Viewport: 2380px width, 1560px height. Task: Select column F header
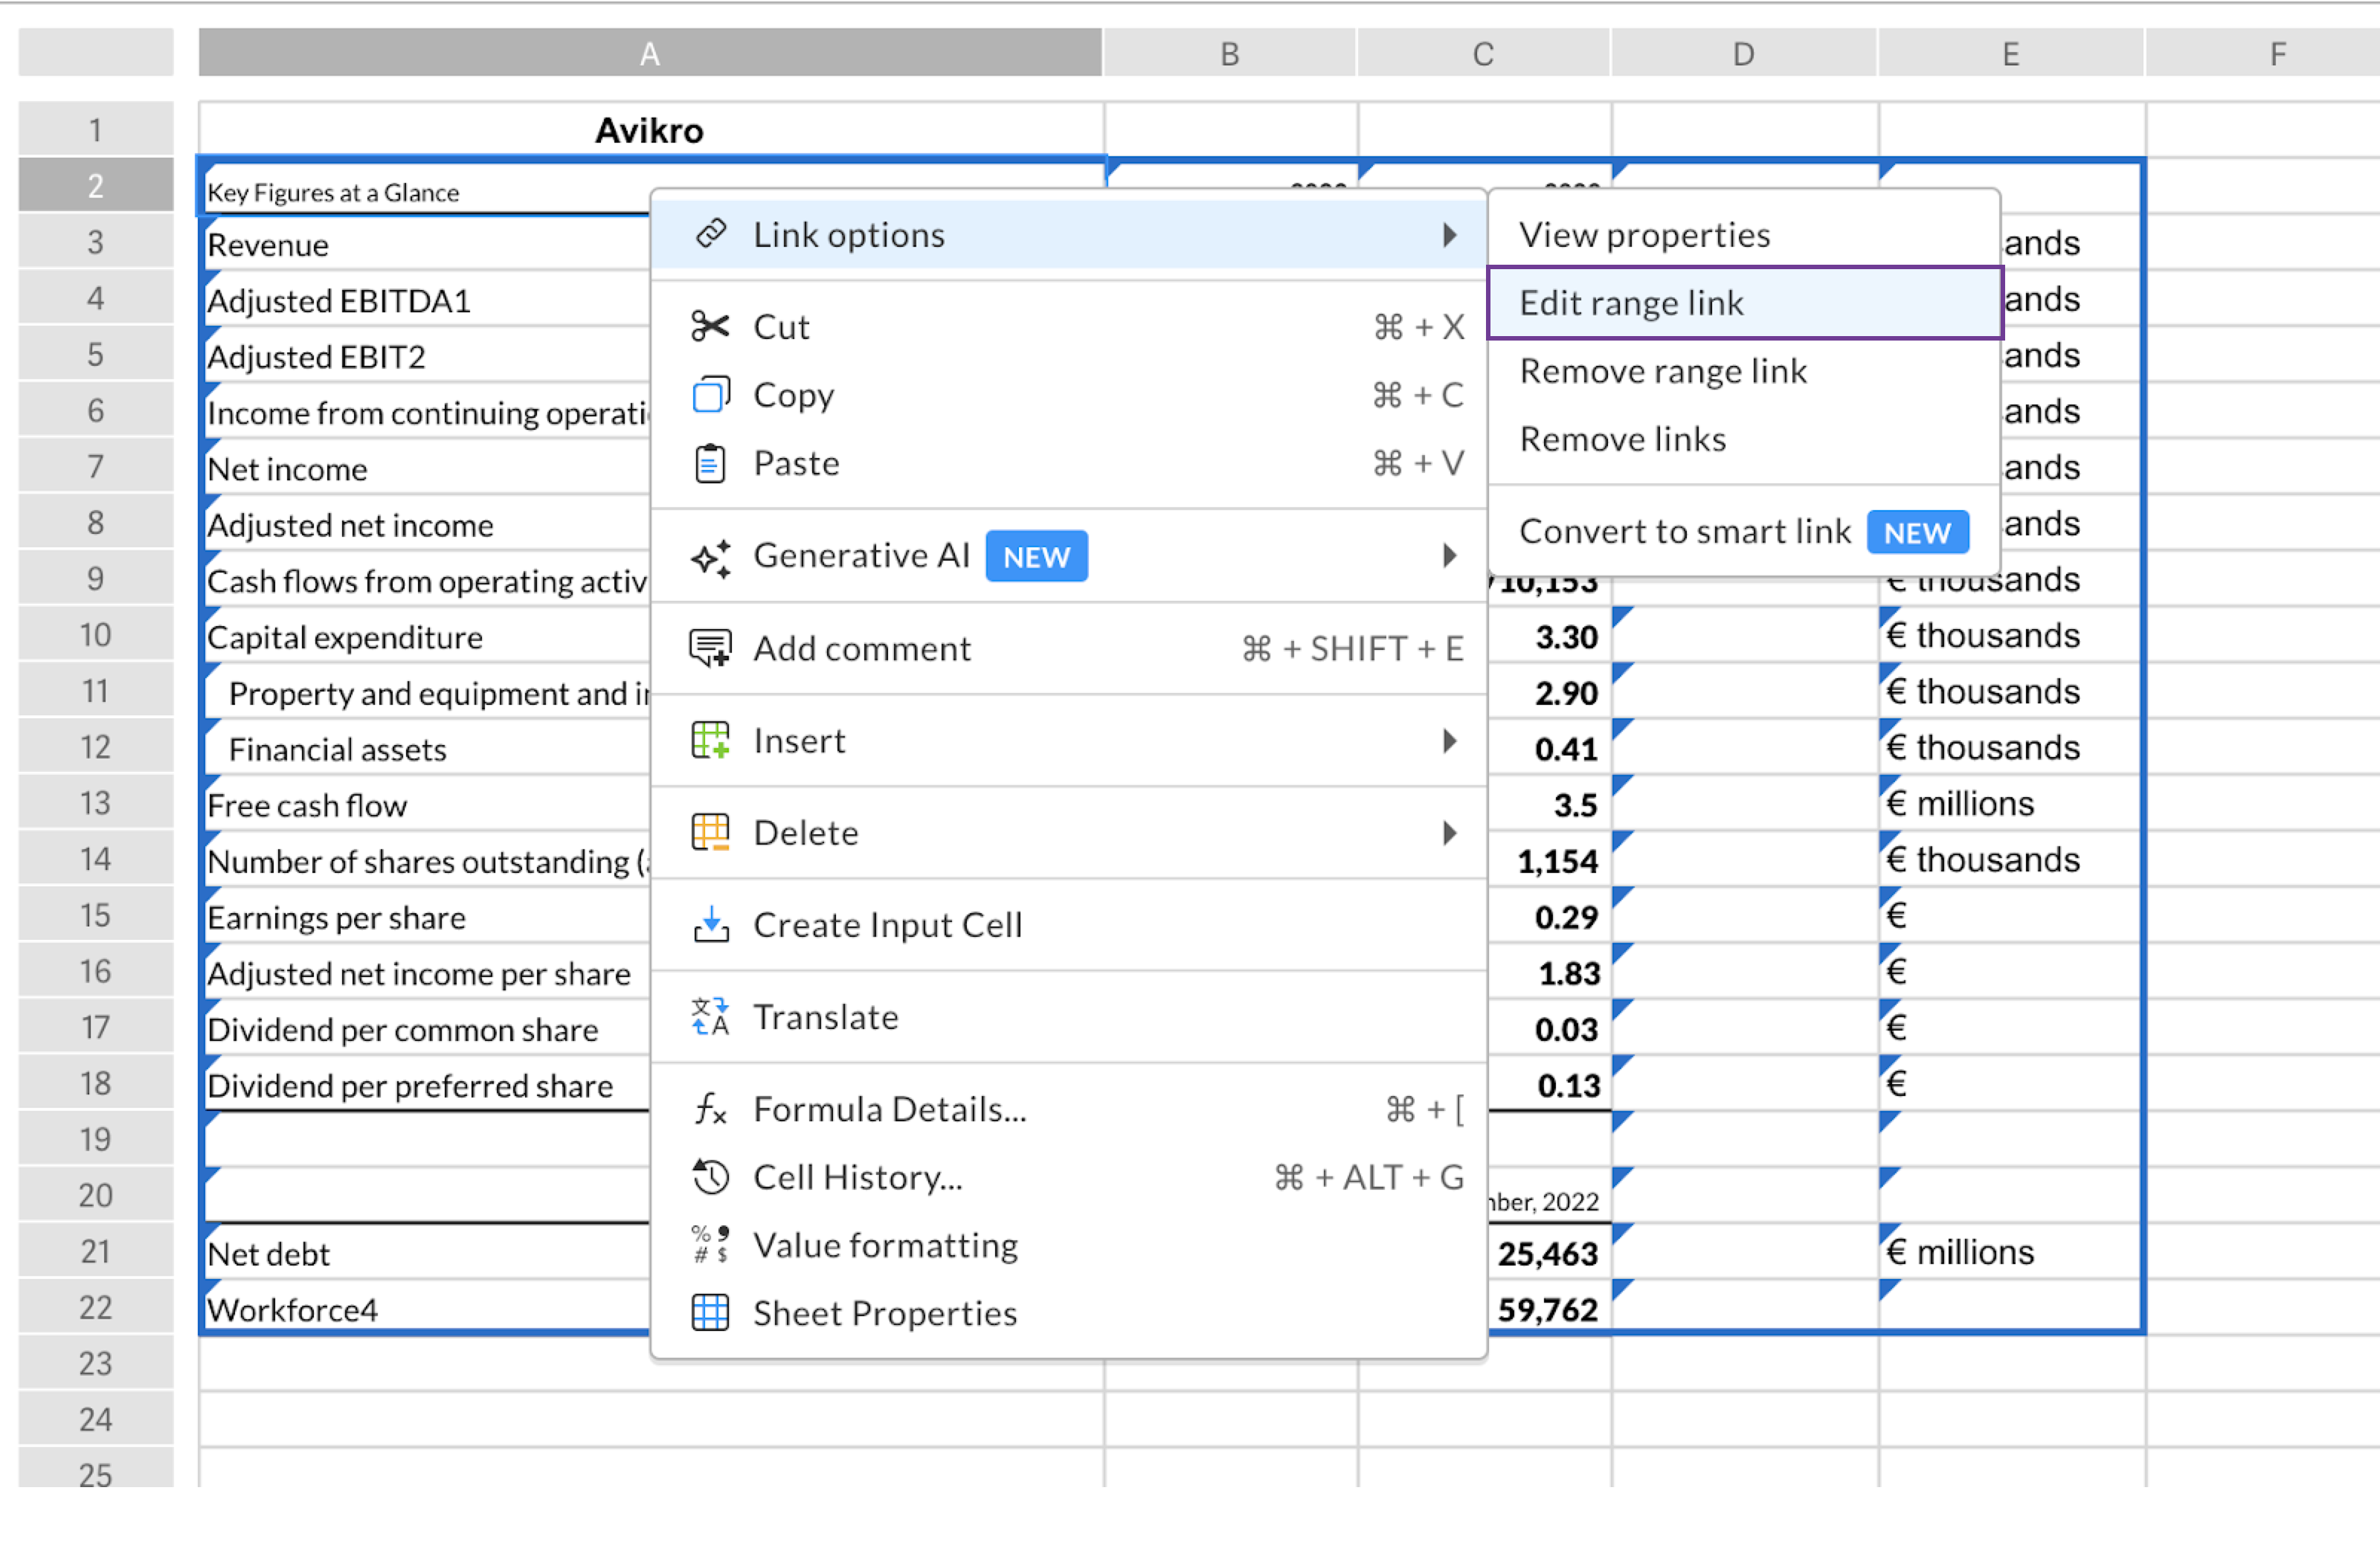(2277, 53)
